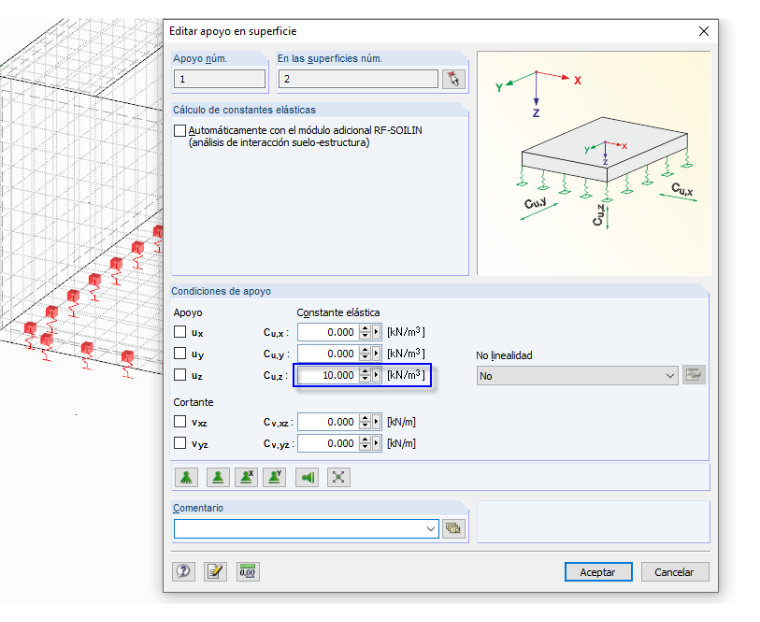The height and width of the screenshot is (622, 760).
Task: Click the support diagram preview image
Action: (x=594, y=163)
